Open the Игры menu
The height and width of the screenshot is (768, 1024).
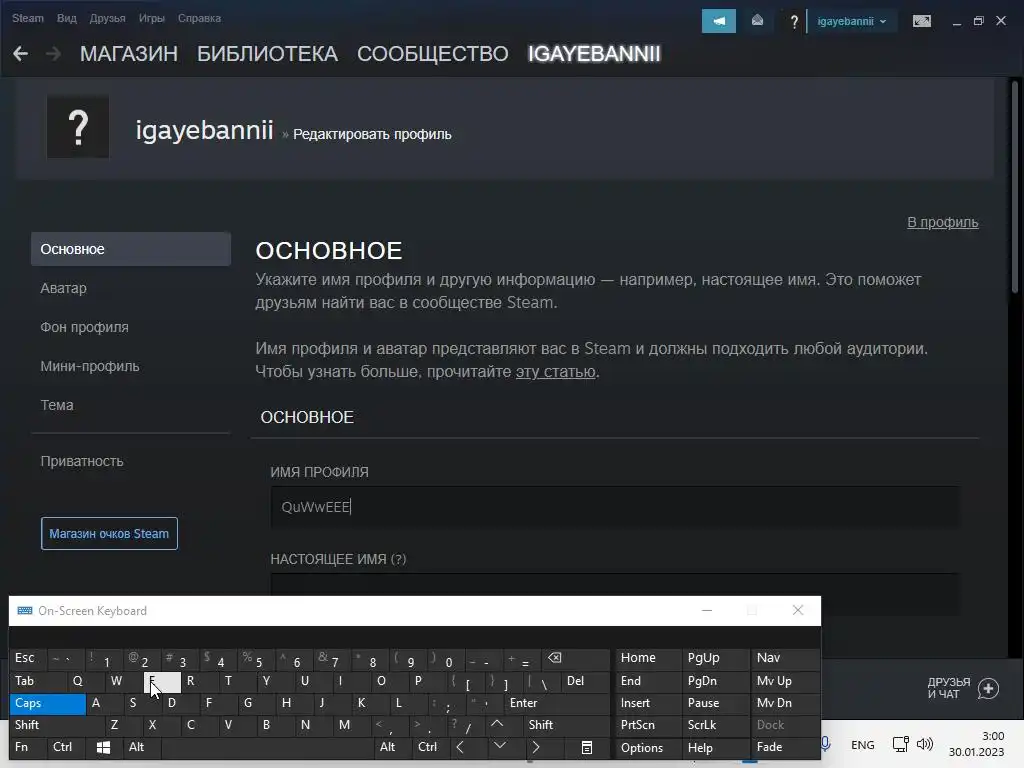click(152, 18)
